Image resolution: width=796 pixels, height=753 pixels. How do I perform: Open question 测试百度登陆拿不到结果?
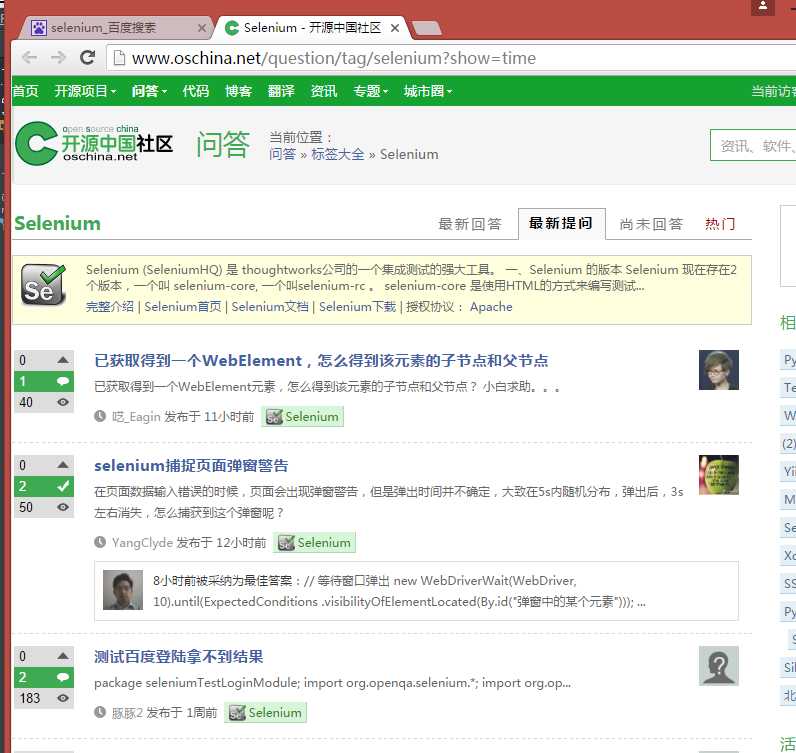coord(178,657)
